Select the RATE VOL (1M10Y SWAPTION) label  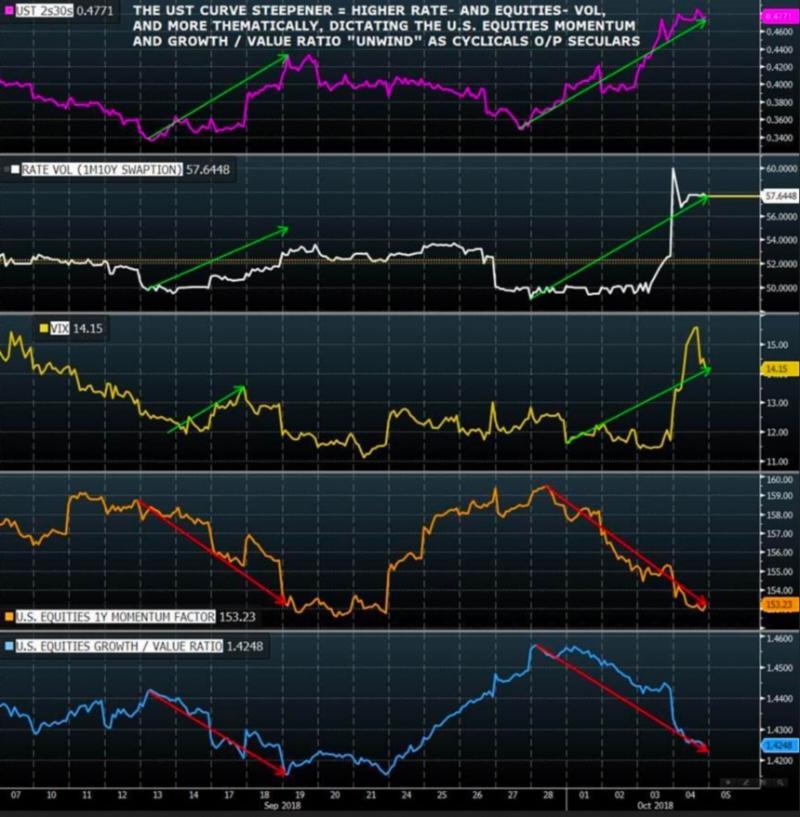click(x=101, y=170)
